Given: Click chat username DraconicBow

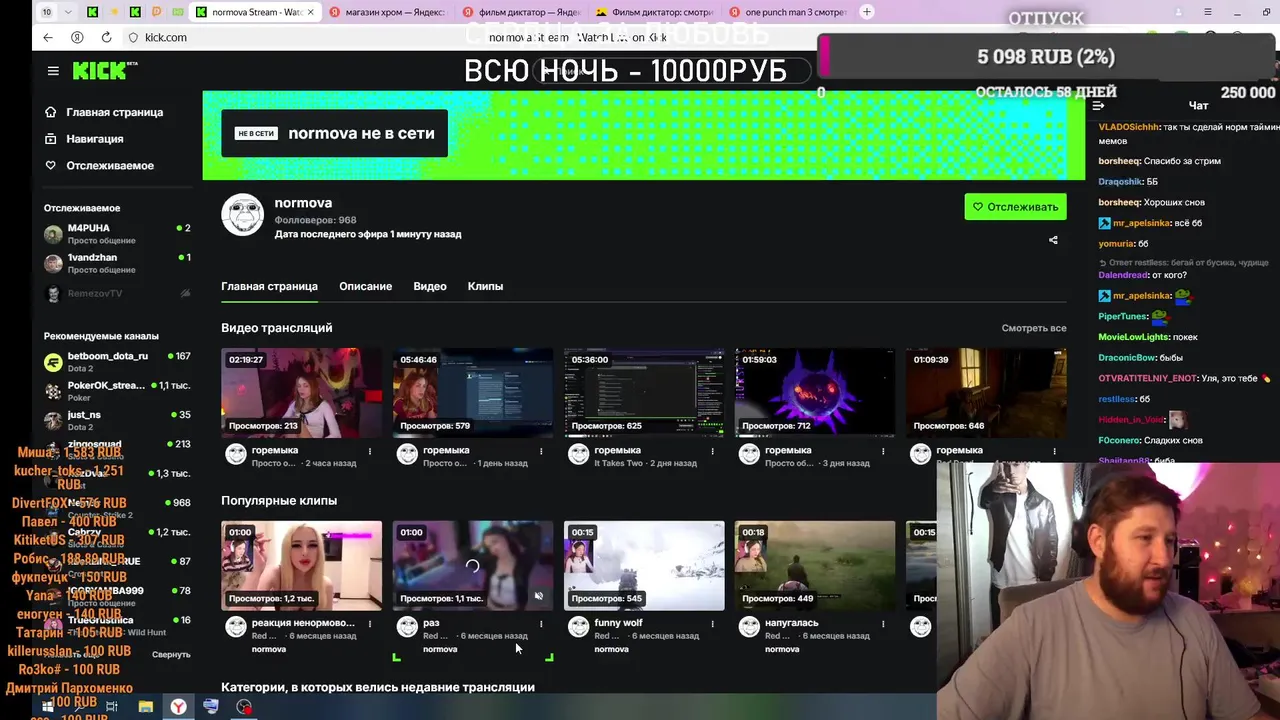Looking at the screenshot, I should click(1128, 357).
